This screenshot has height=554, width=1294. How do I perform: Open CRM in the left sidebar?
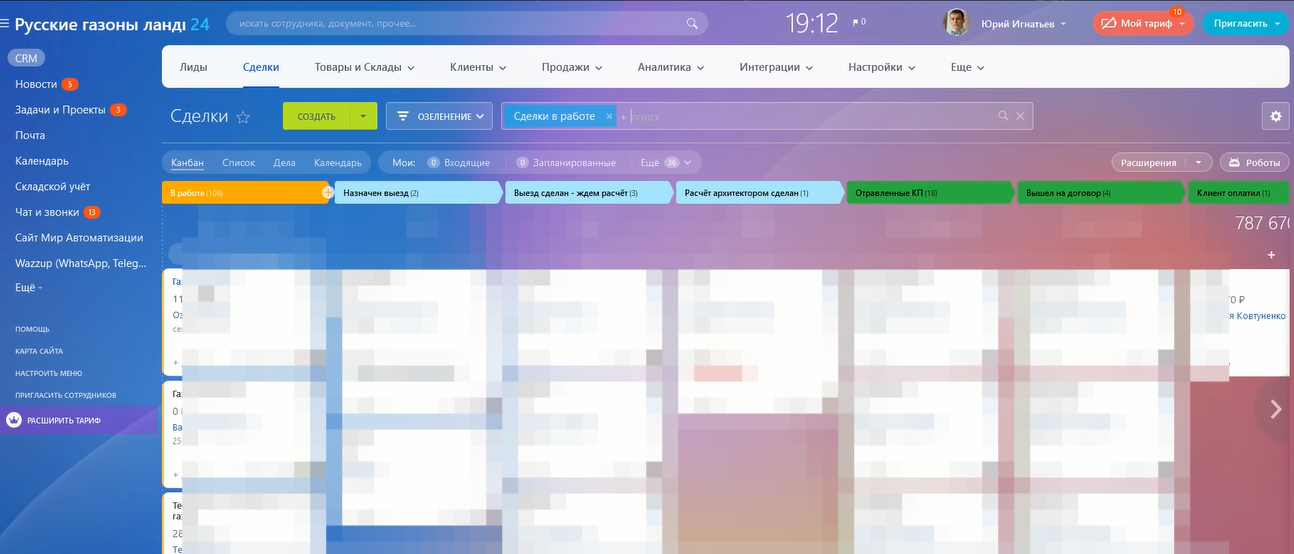(26, 59)
